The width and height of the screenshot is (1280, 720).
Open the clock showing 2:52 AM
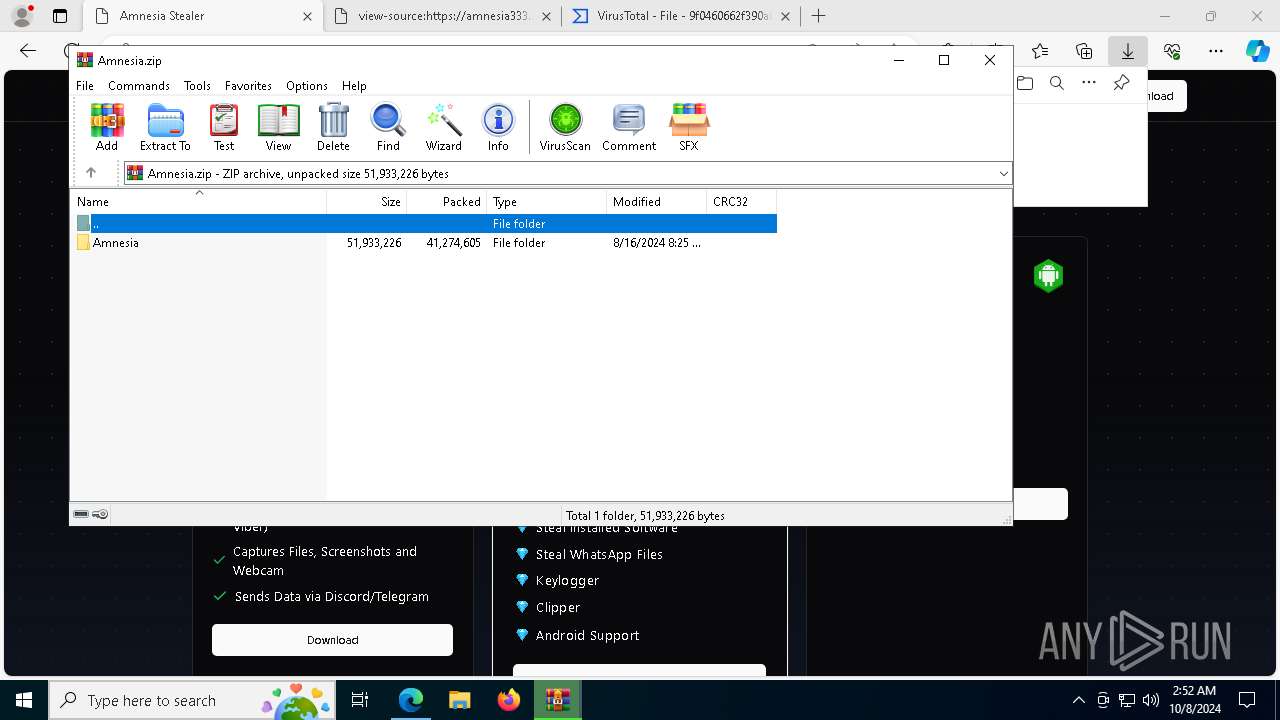(x=1194, y=700)
